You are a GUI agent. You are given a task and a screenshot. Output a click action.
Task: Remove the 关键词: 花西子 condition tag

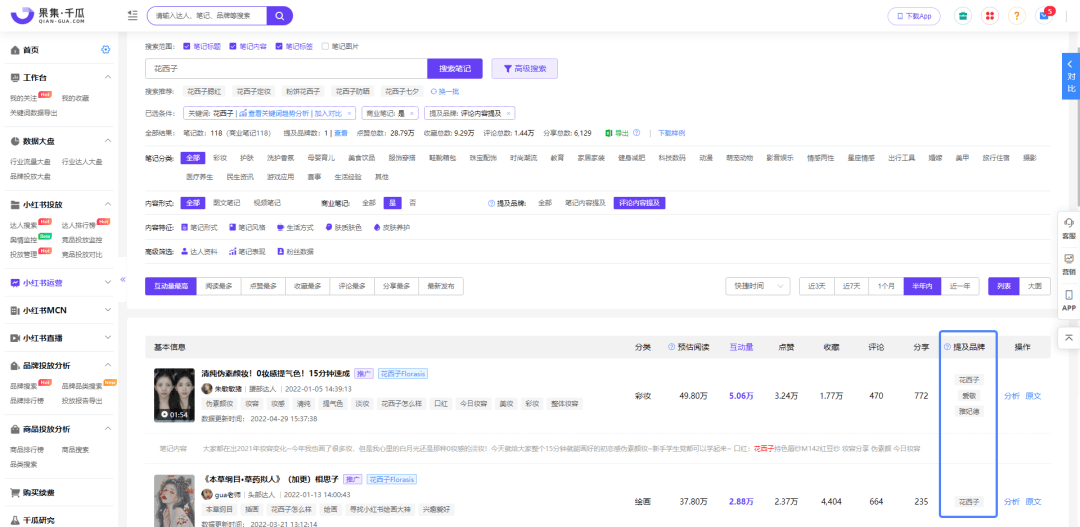349,114
